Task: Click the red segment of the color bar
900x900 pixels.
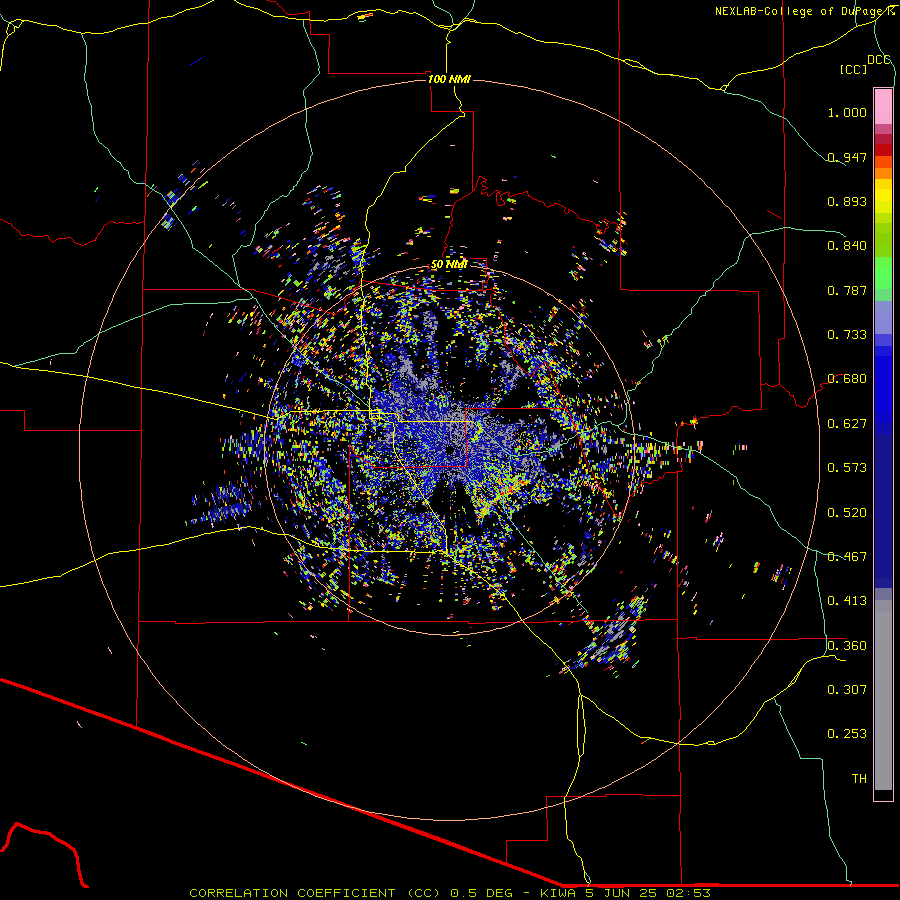Action: 883,150
